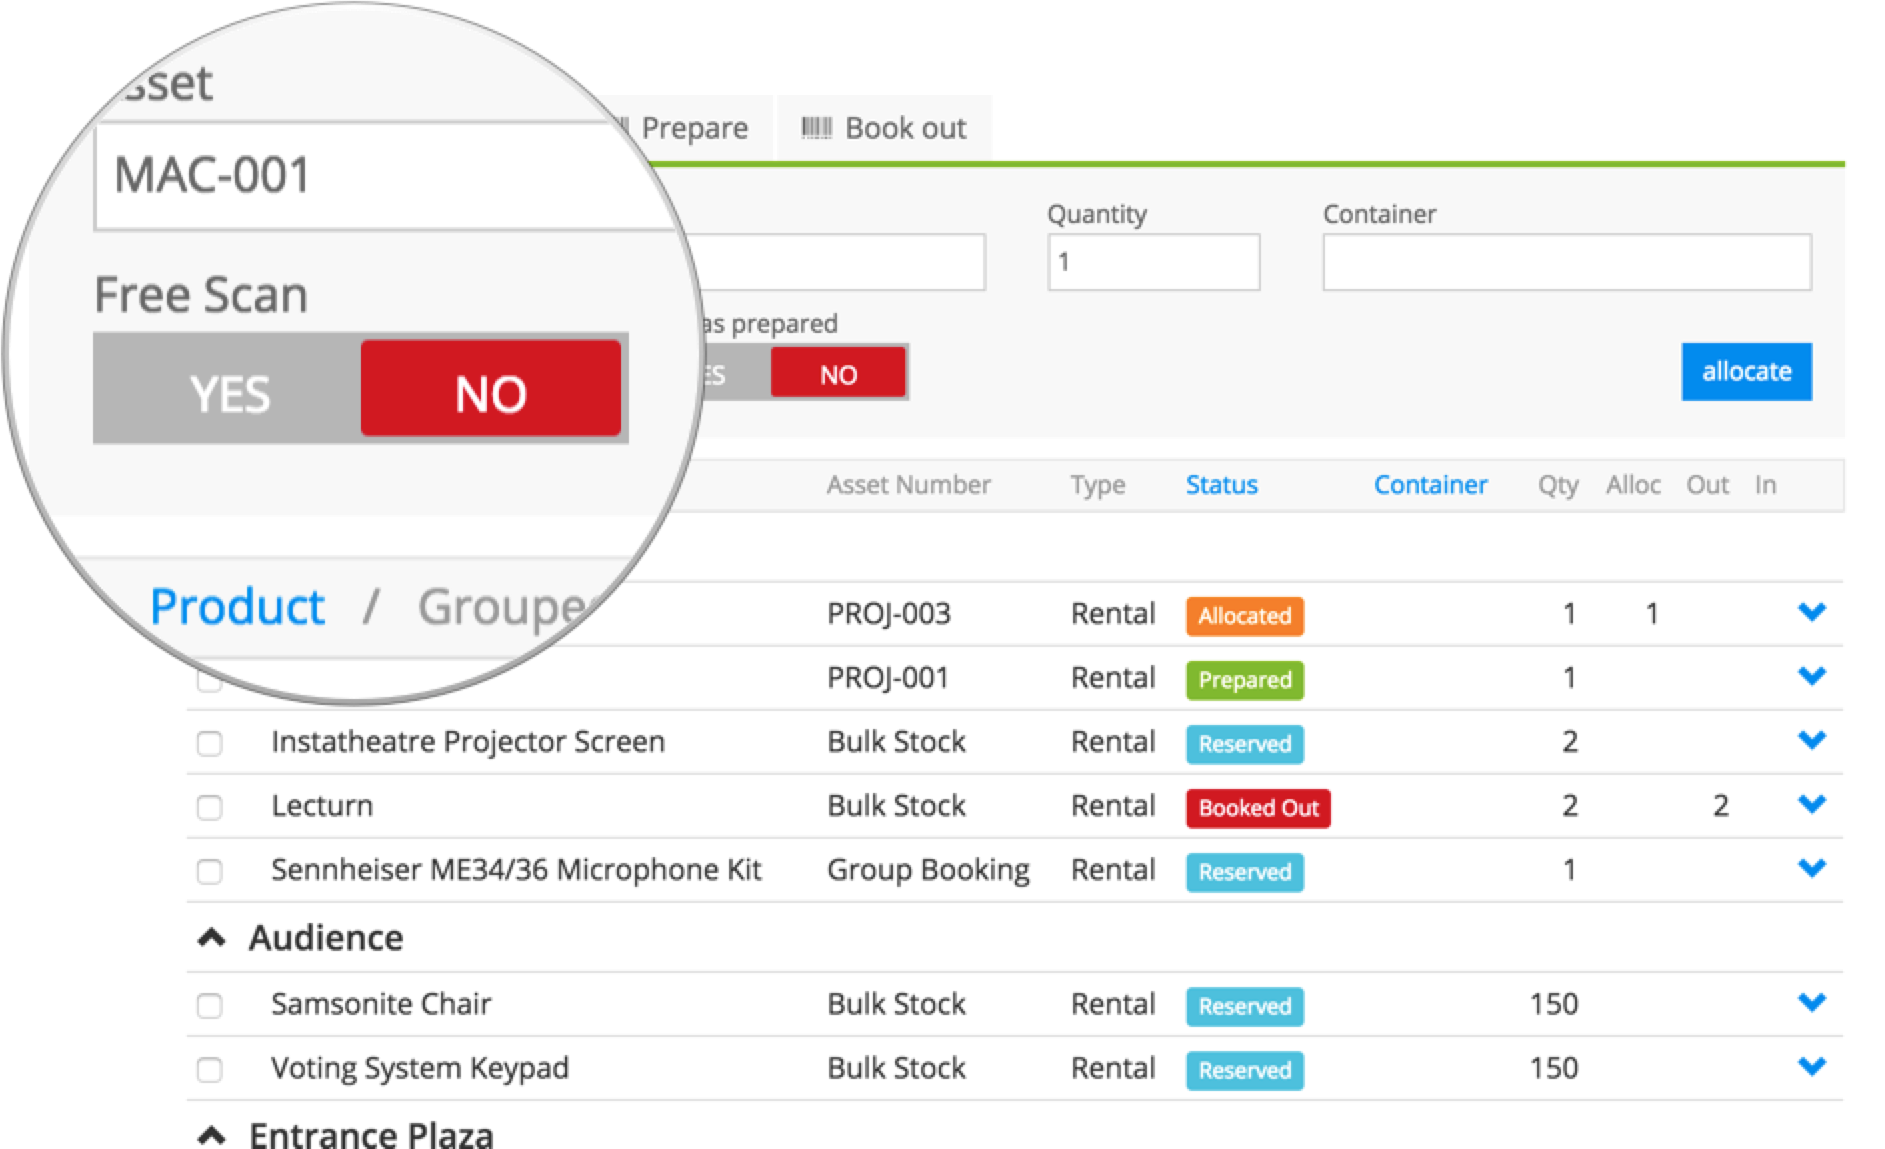1885x1149 pixels.
Task: Click the barcode icon next to Prepare
Action: point(622,127)
